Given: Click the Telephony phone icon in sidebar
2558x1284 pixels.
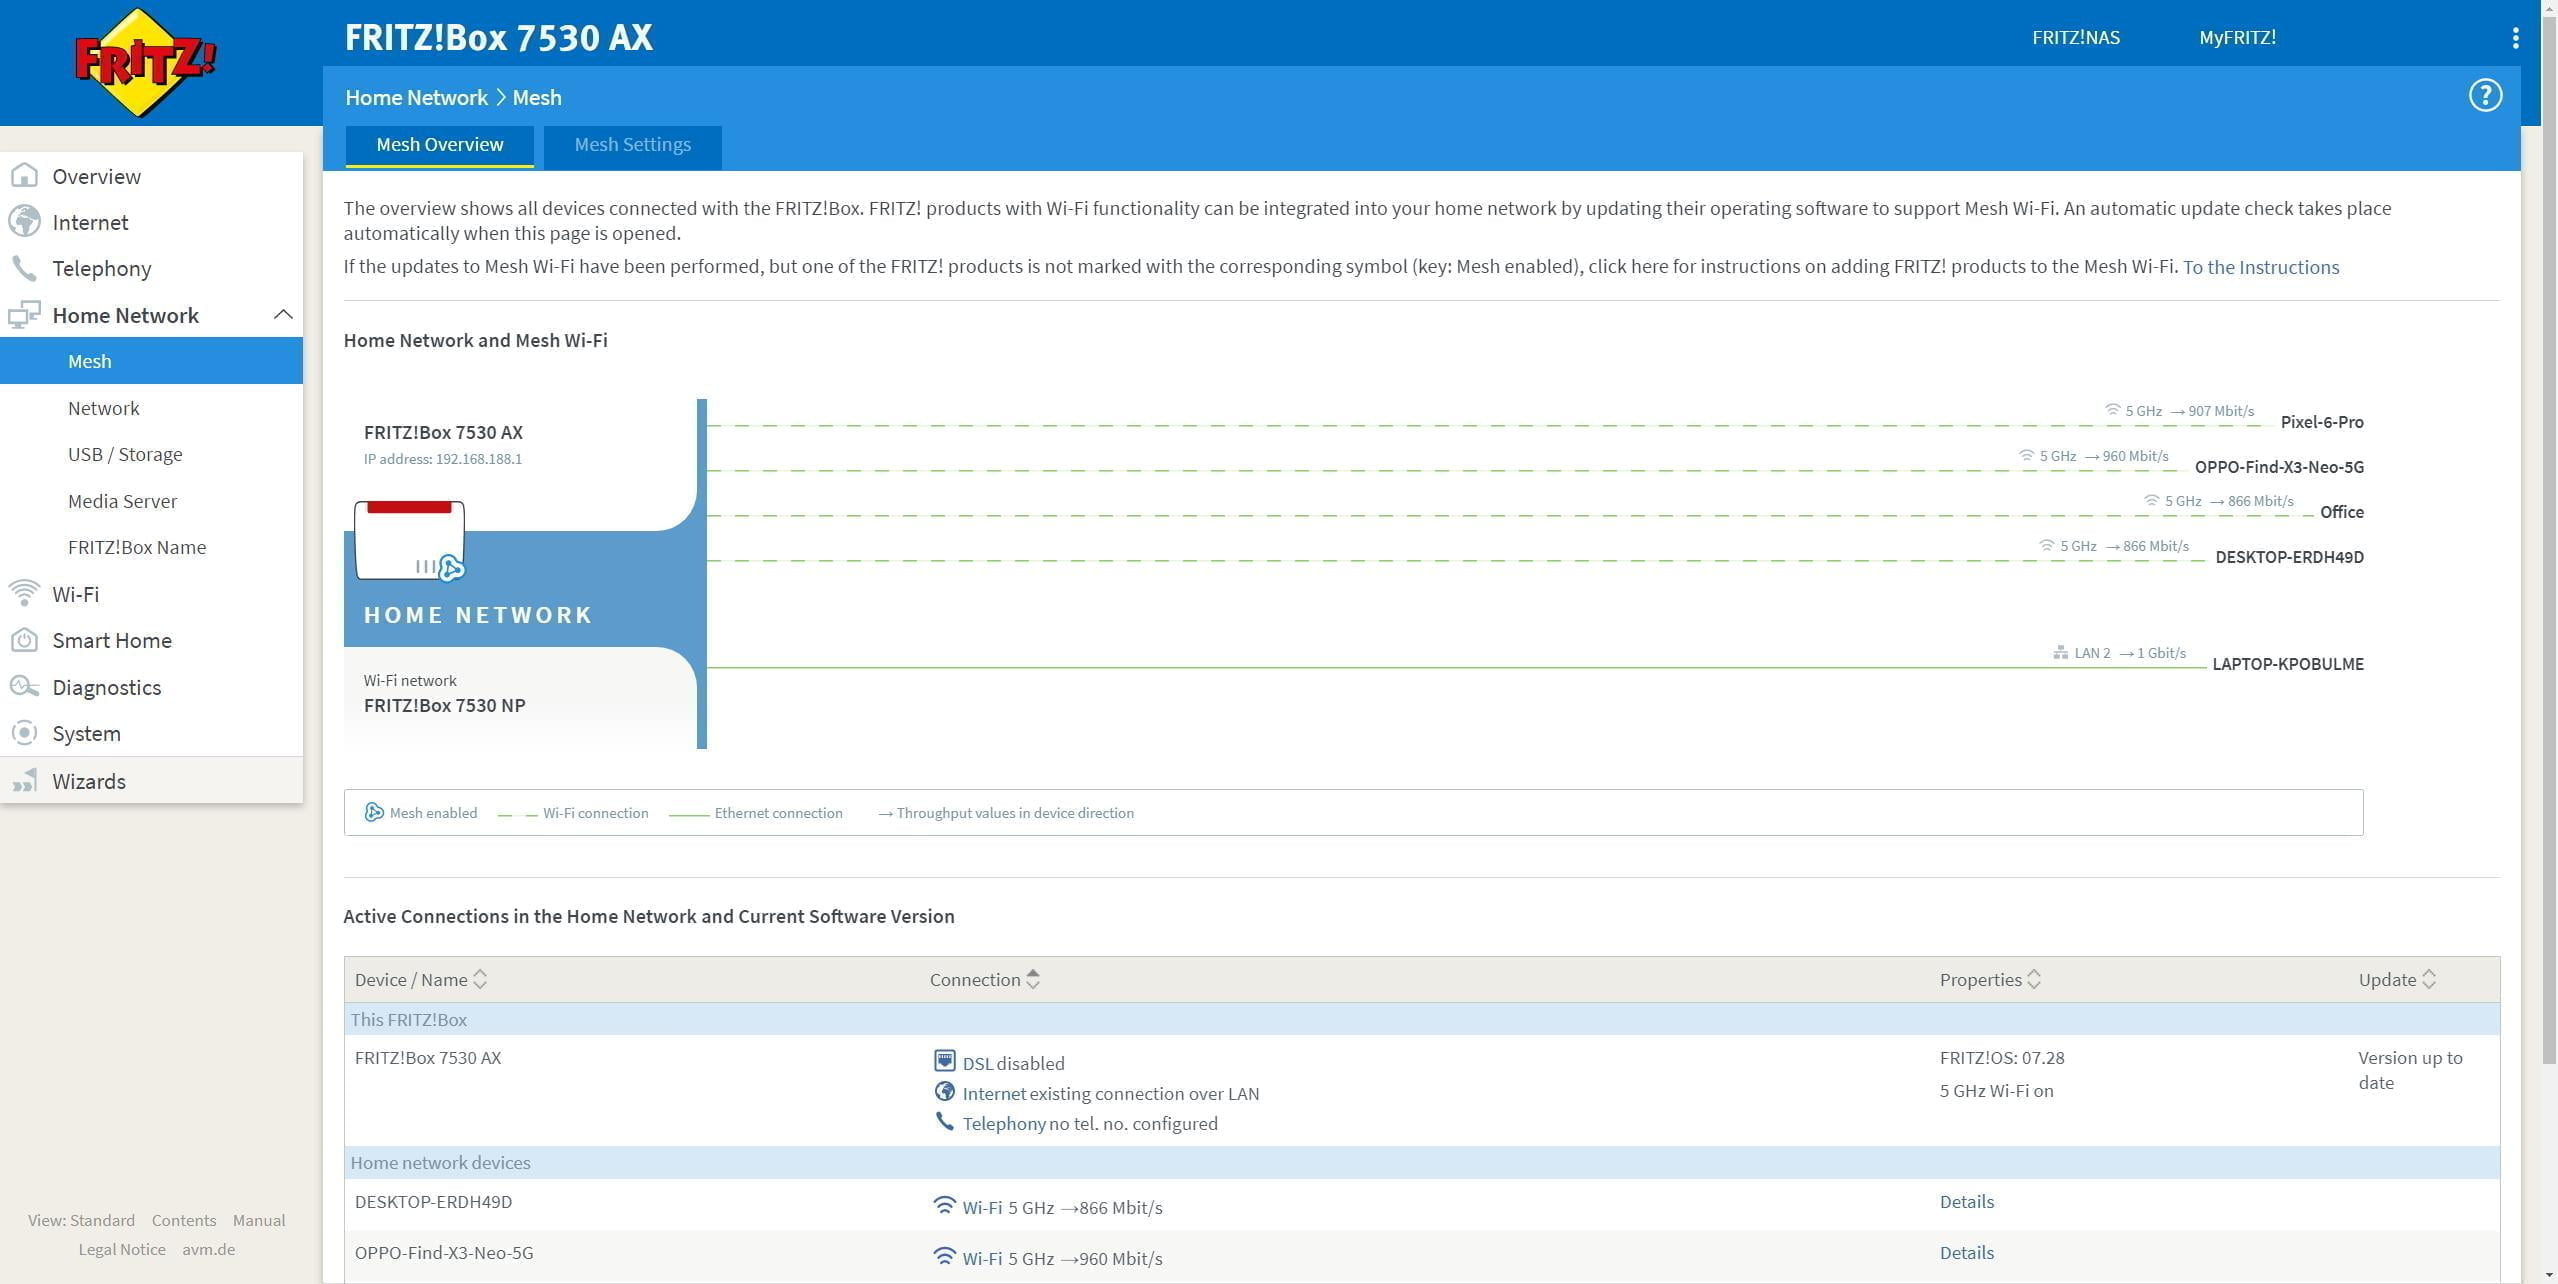Looking at the screenshot, I should [x=24, y=268].
